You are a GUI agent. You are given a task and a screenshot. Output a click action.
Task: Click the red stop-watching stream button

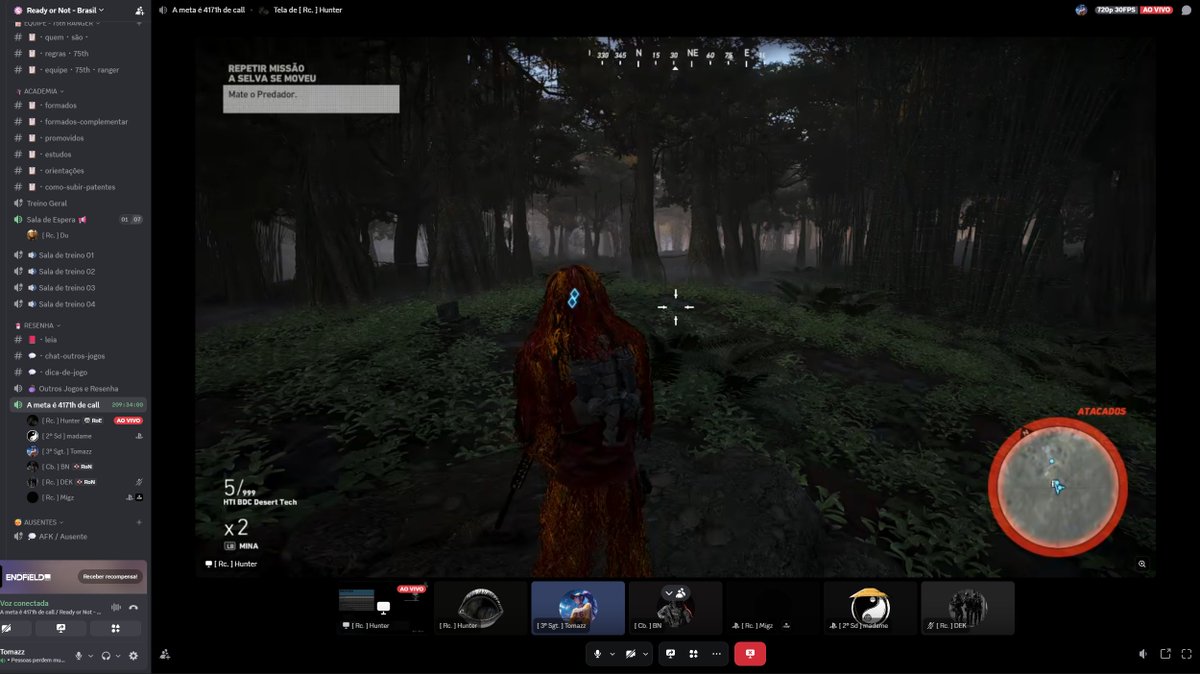(750, 653)
